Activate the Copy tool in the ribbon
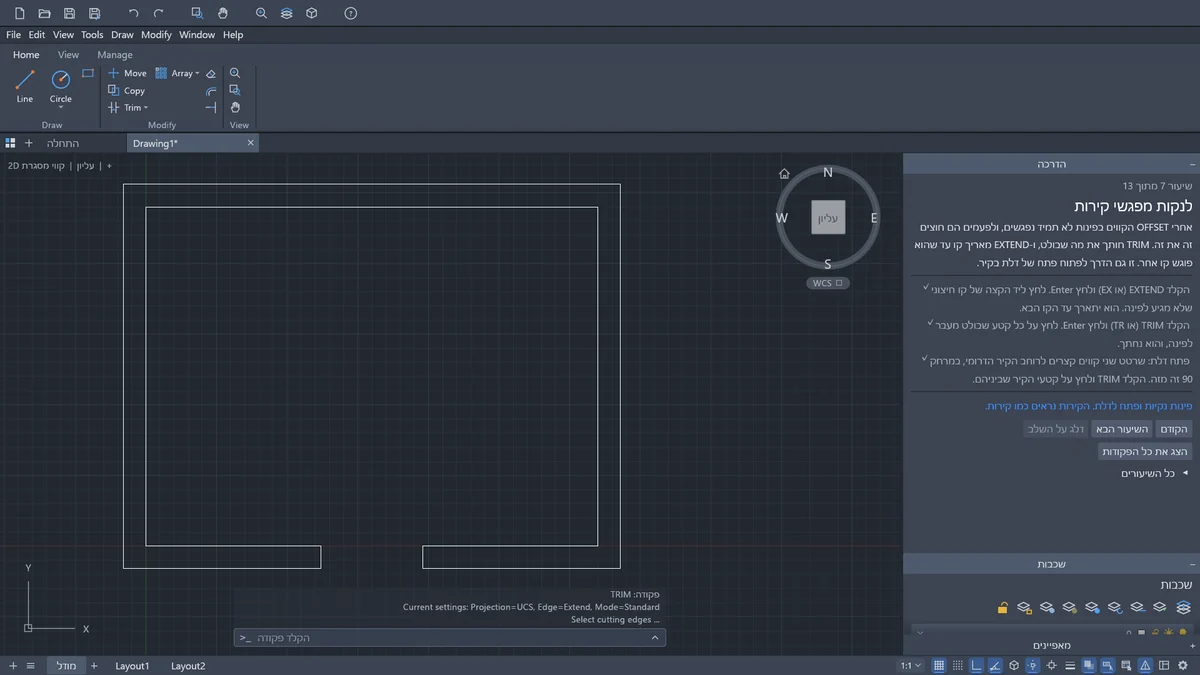The image size is (1200, 675). 127,90
